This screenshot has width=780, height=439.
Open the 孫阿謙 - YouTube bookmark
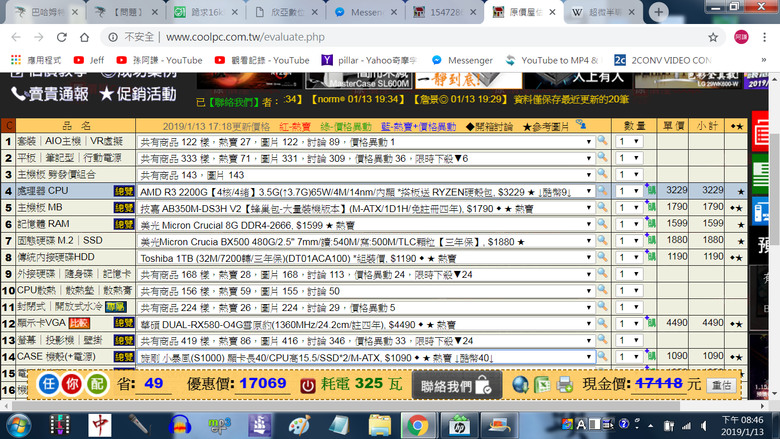point(159,60)
